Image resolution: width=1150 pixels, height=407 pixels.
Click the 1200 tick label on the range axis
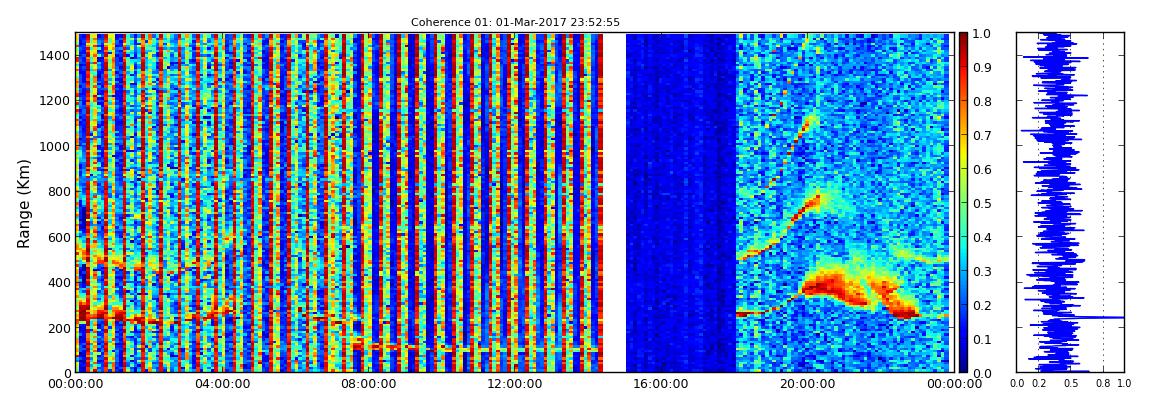click(x=55, y=100)
